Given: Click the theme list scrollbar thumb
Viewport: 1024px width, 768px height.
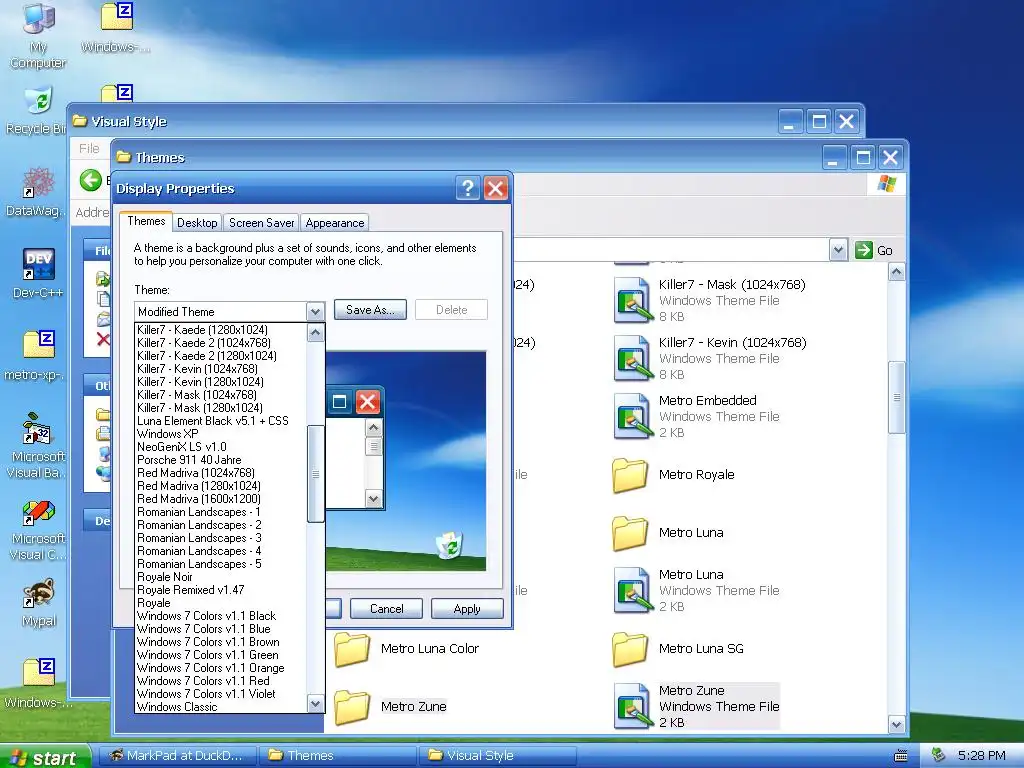Looking at the screenshot, I should 315,474.
